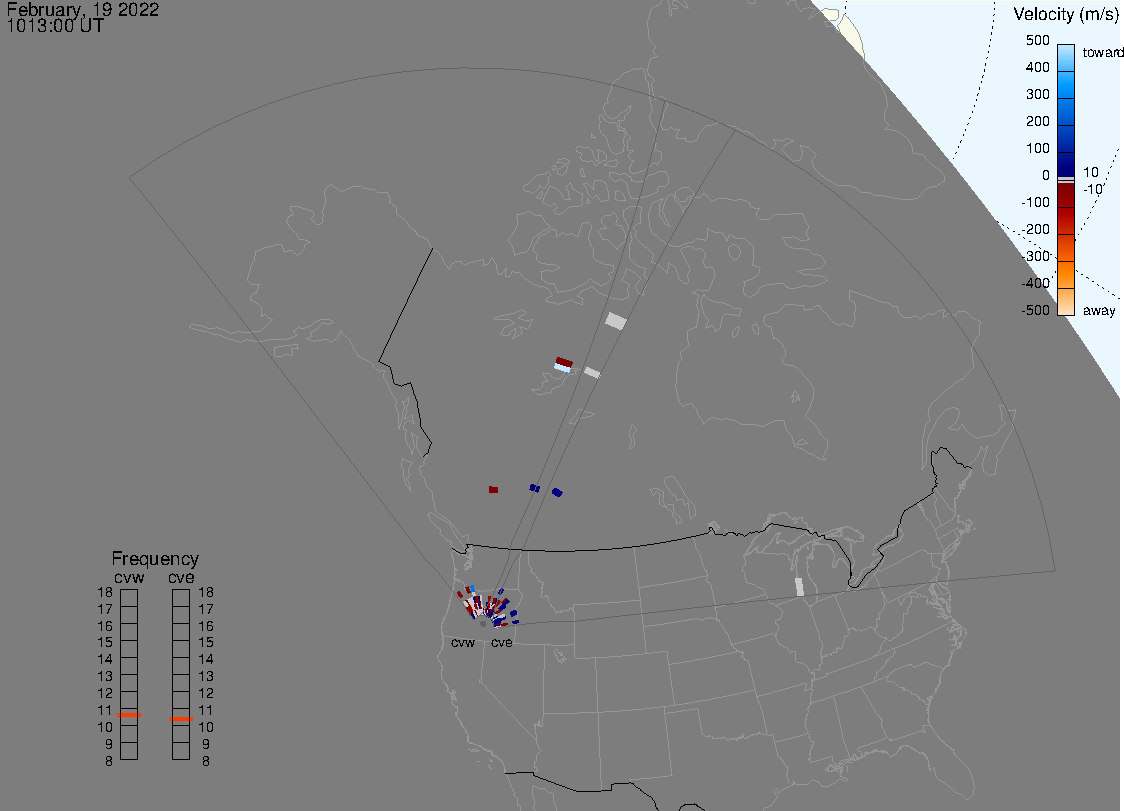1124x811 pixels.
Task: Click the 18 label left of cvw bar
Action: click(x=105, y=592)
